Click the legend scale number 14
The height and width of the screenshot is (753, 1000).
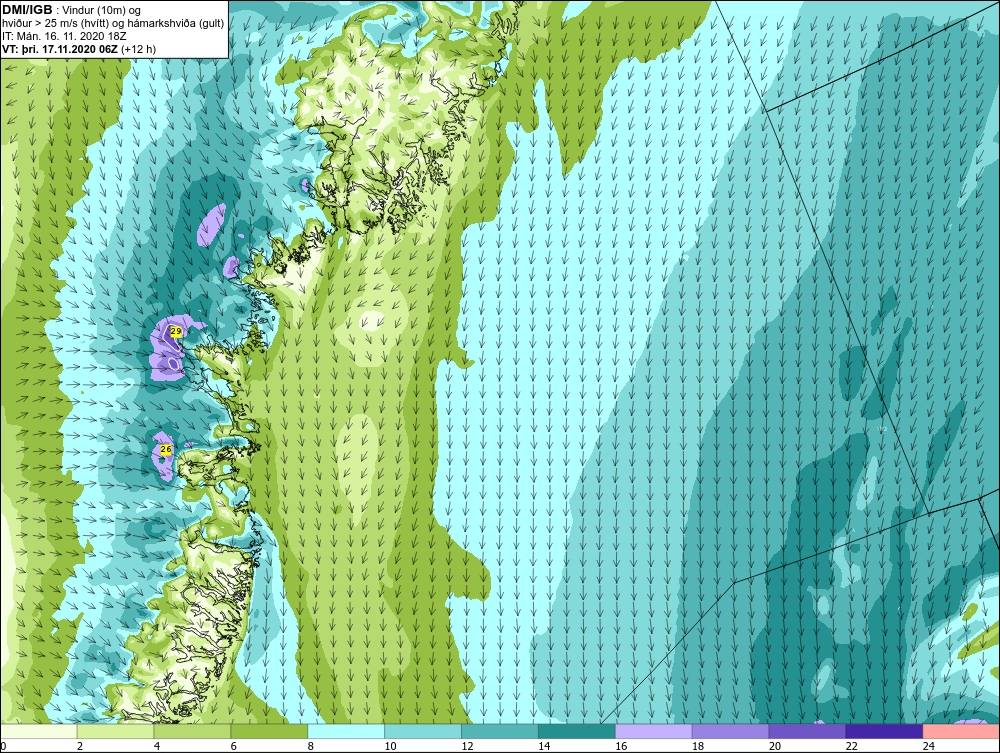tap(544, 746)
